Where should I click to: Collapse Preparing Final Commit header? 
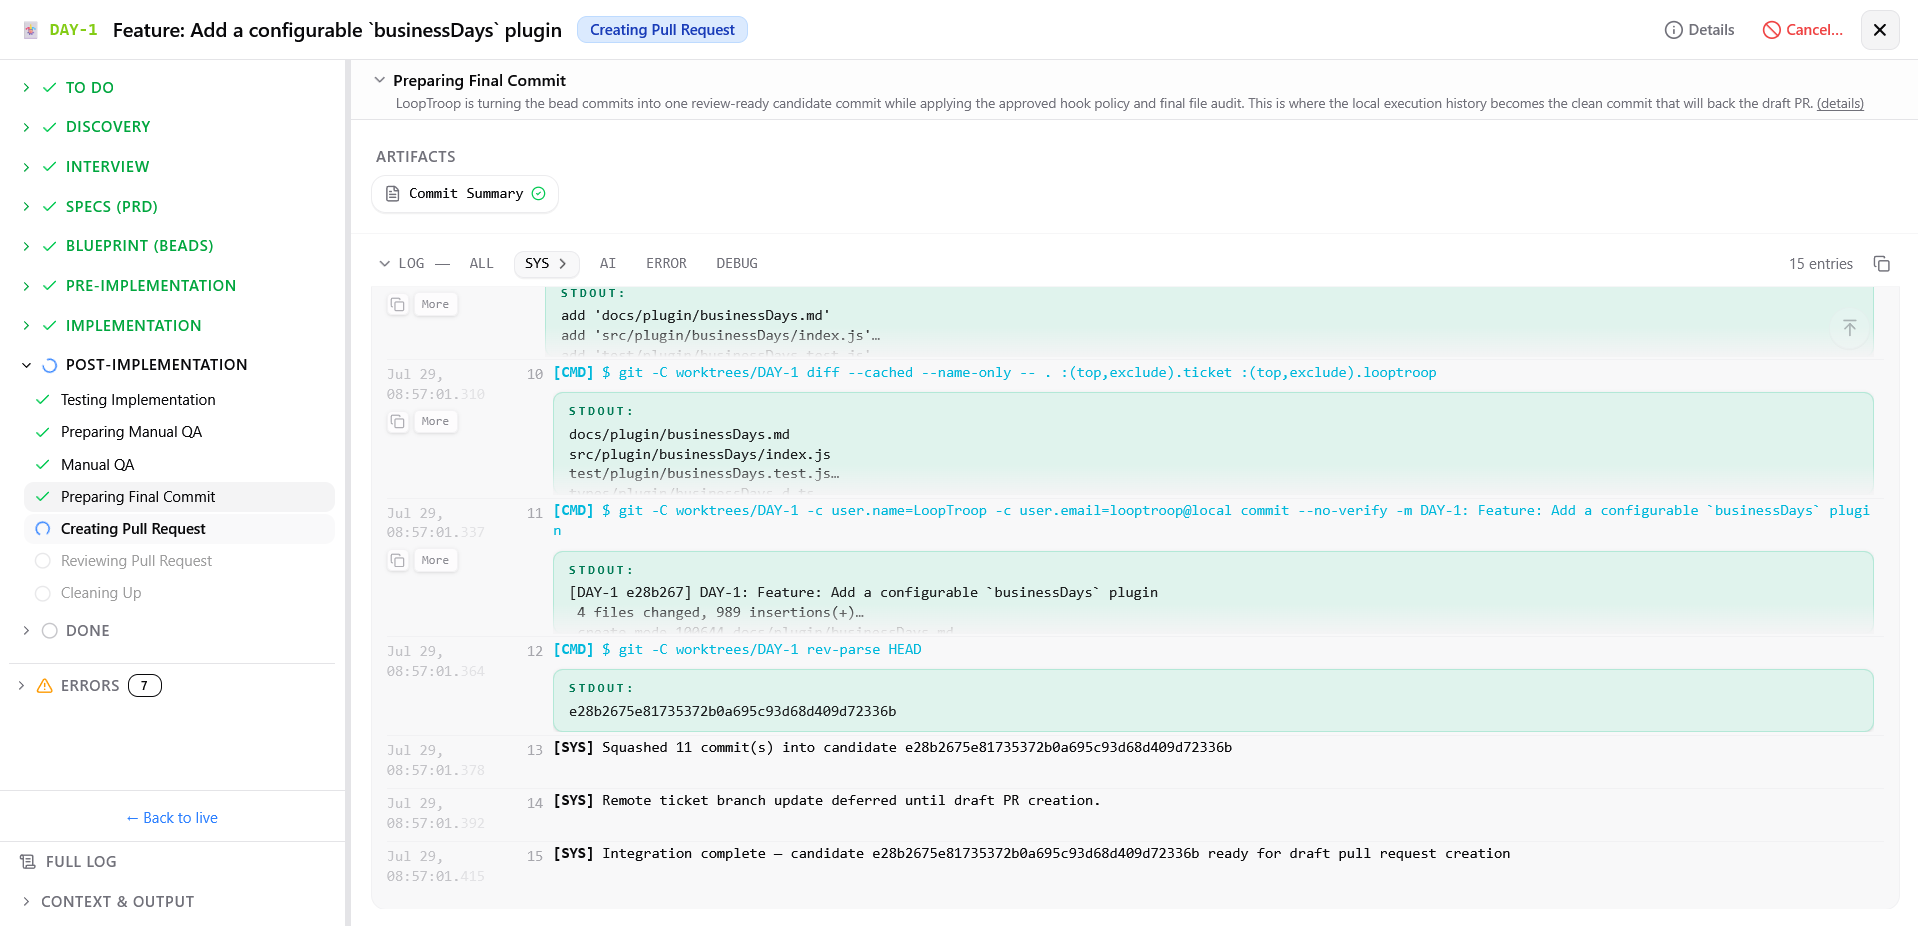[379, 80]
